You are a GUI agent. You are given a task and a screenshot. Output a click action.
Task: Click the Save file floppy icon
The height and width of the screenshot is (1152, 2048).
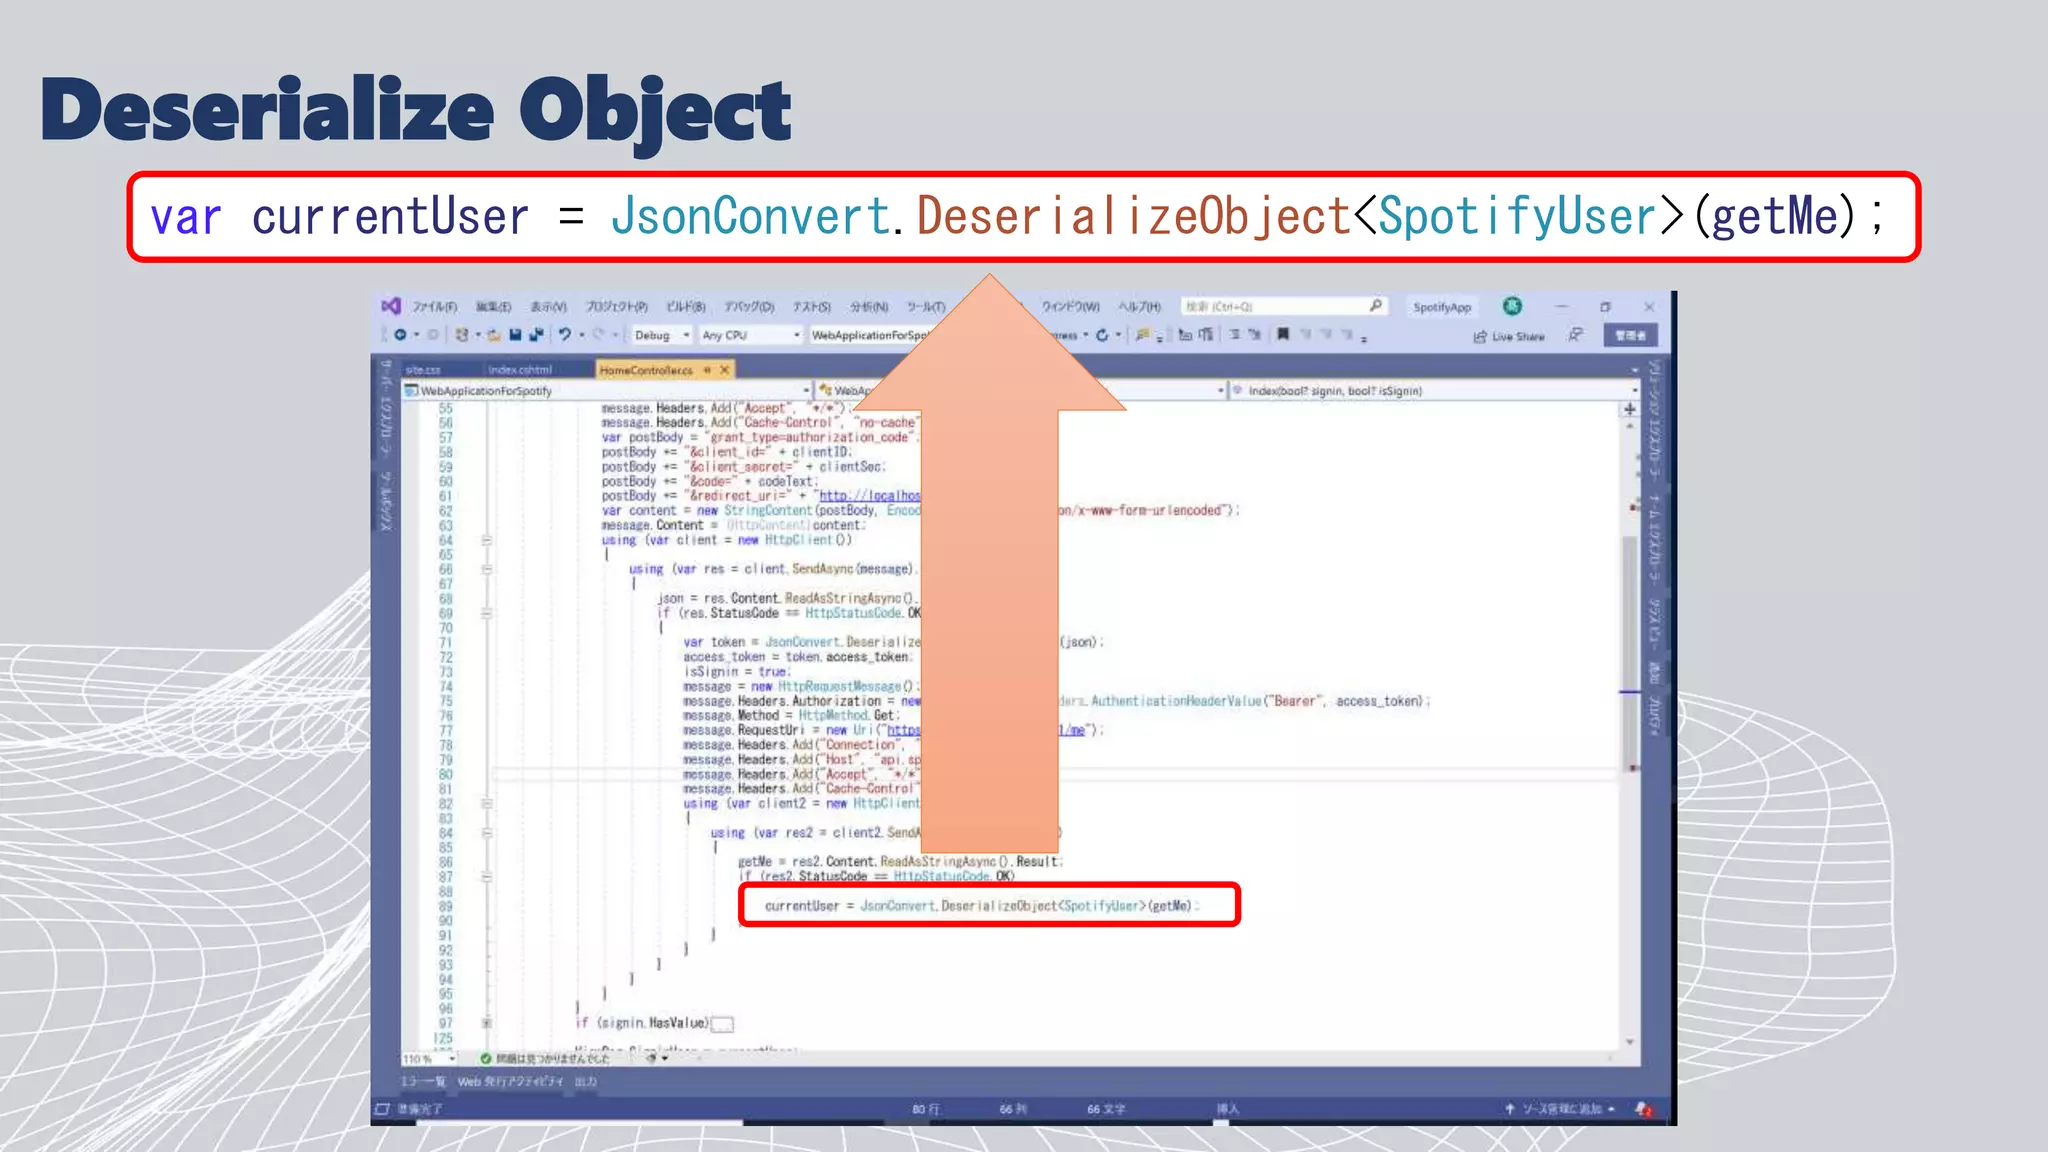[x=516, y=335]
